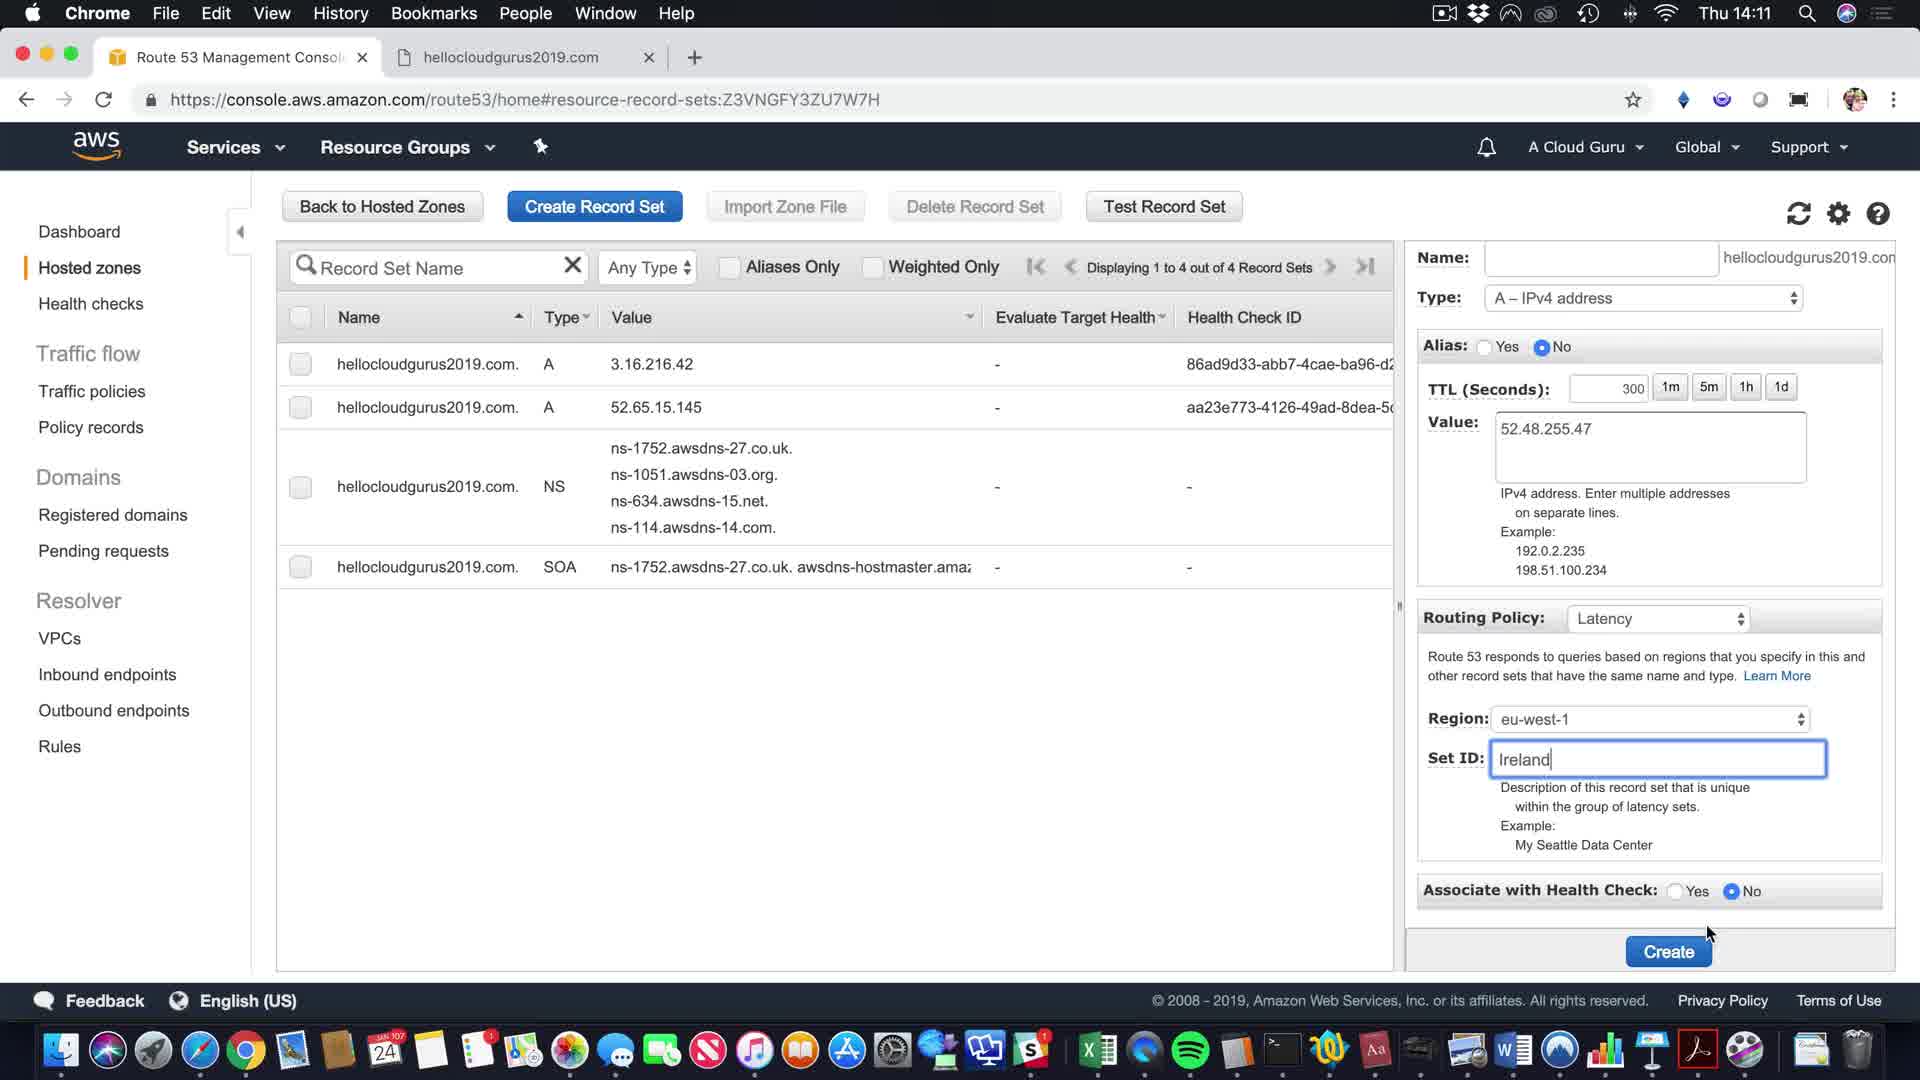Select Yes for Associate with Health Check
1920x1080 pixels.
pyautogui.click(x=1675, y=891)
